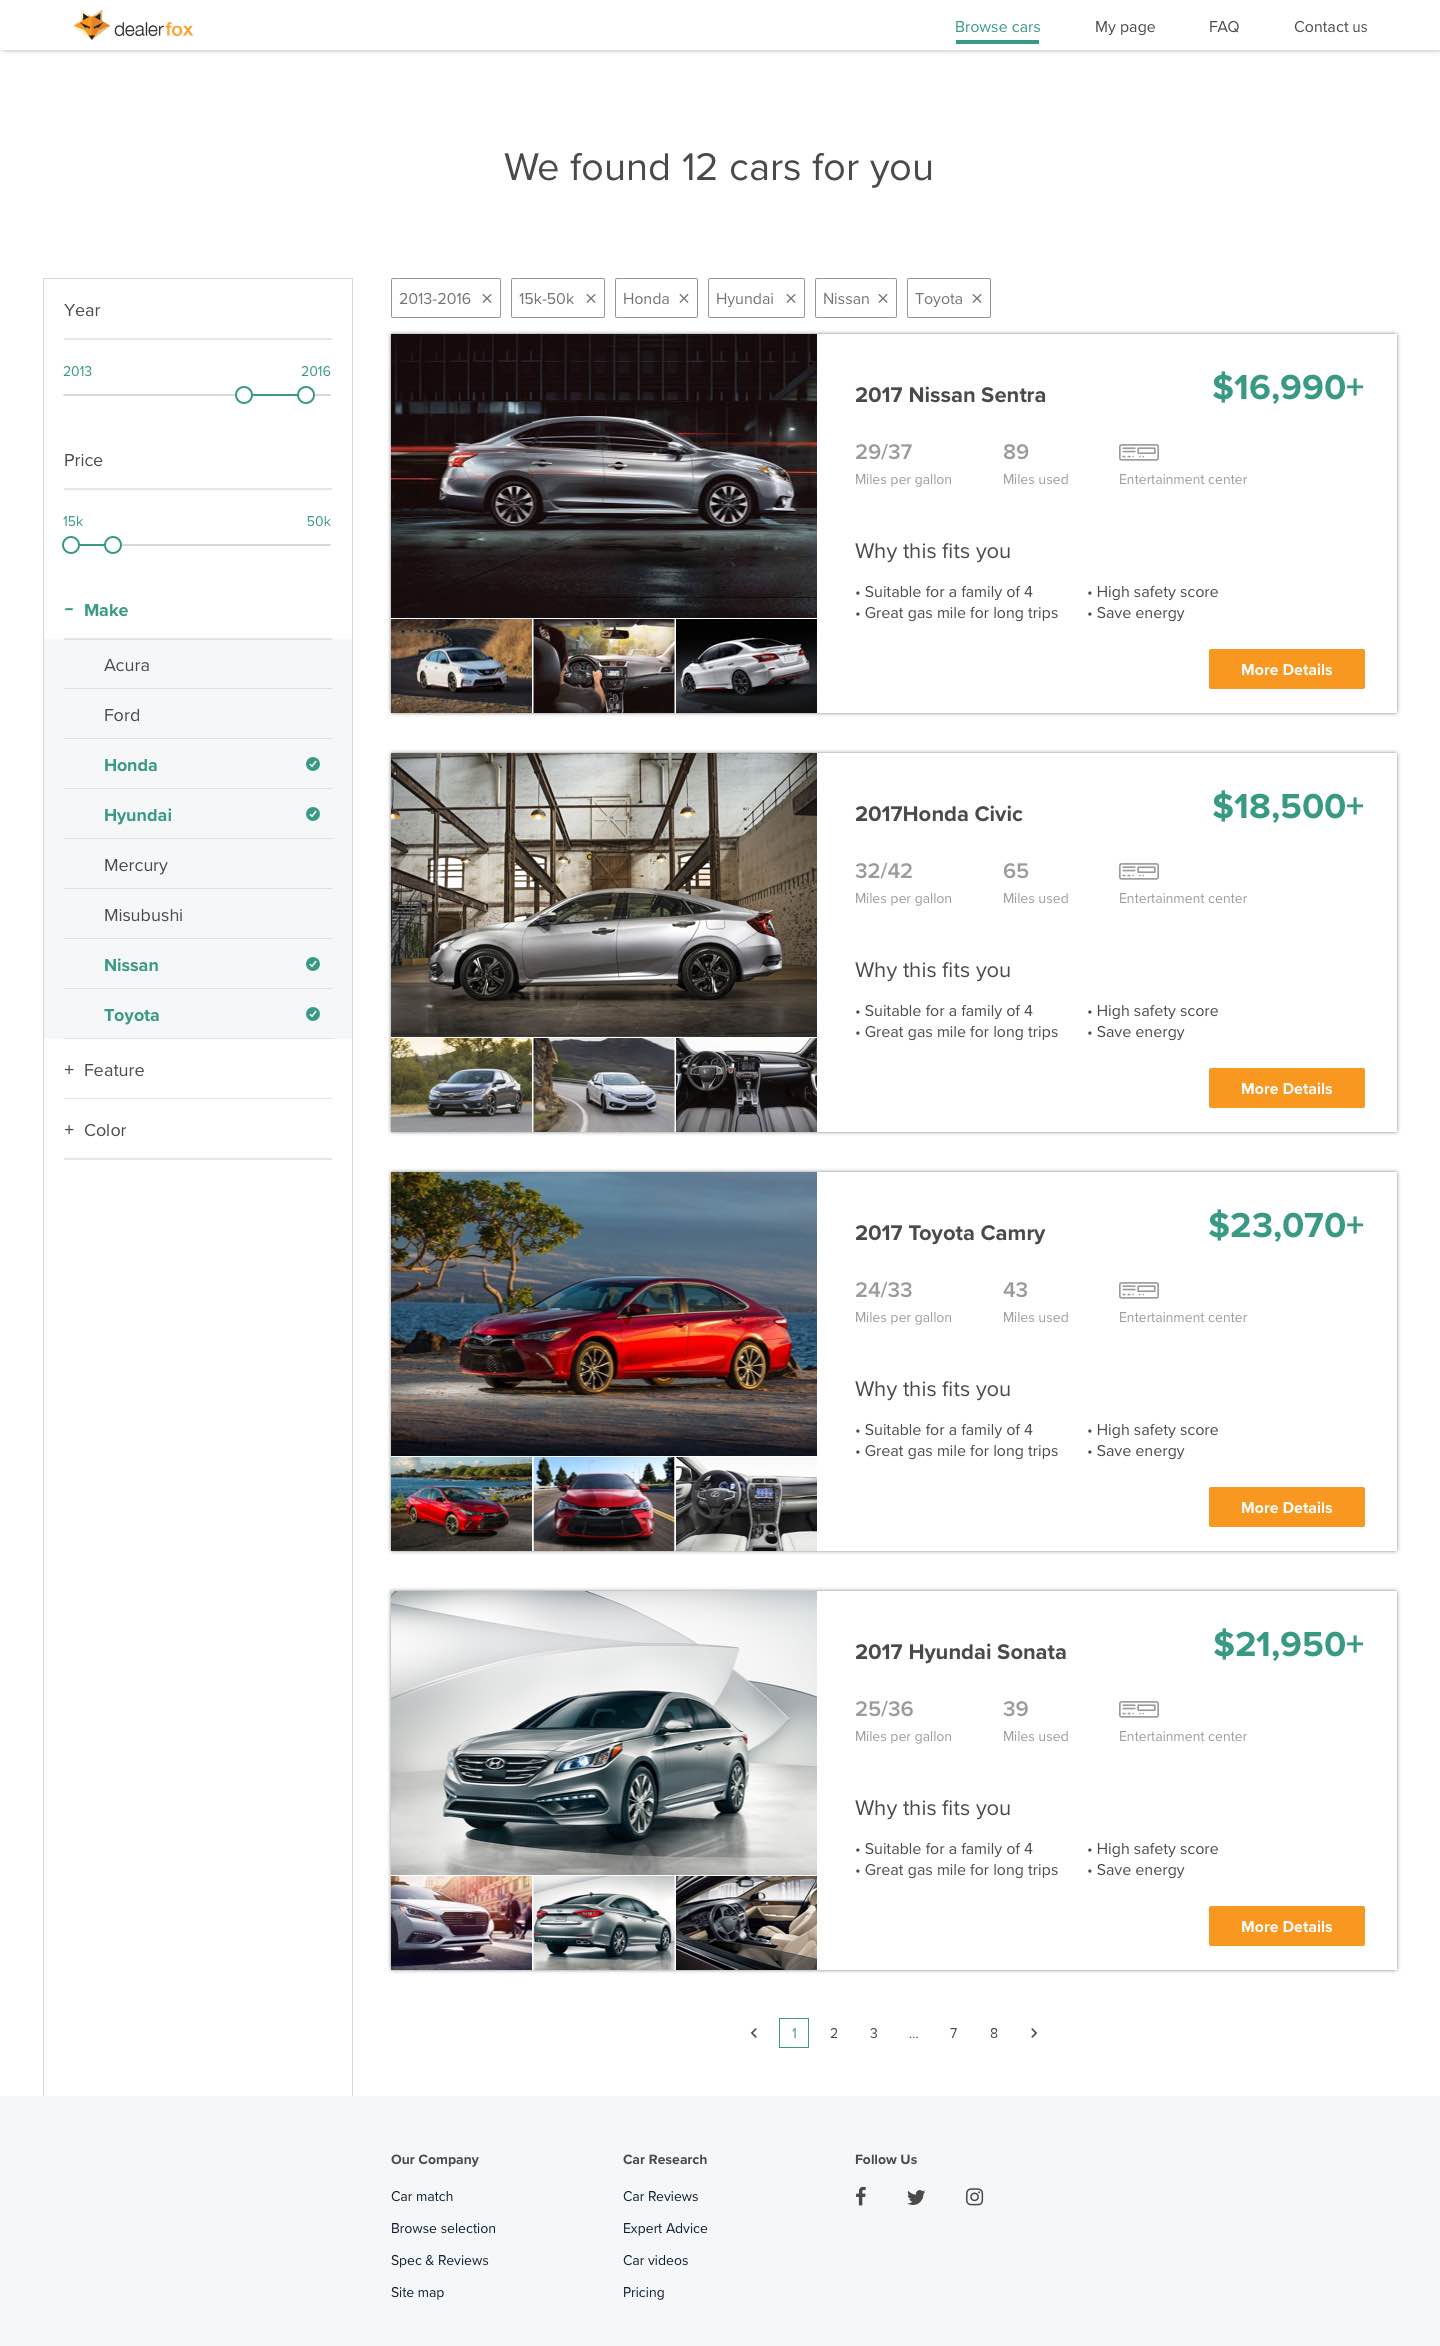
Task: Click the dealerfox fox logo
Action: [x=92, y=26]
